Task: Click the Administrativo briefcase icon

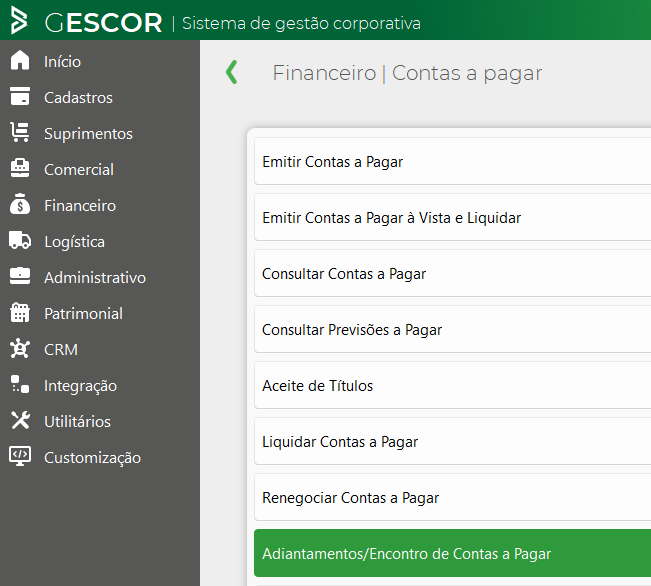Action: tap(20, 277)
